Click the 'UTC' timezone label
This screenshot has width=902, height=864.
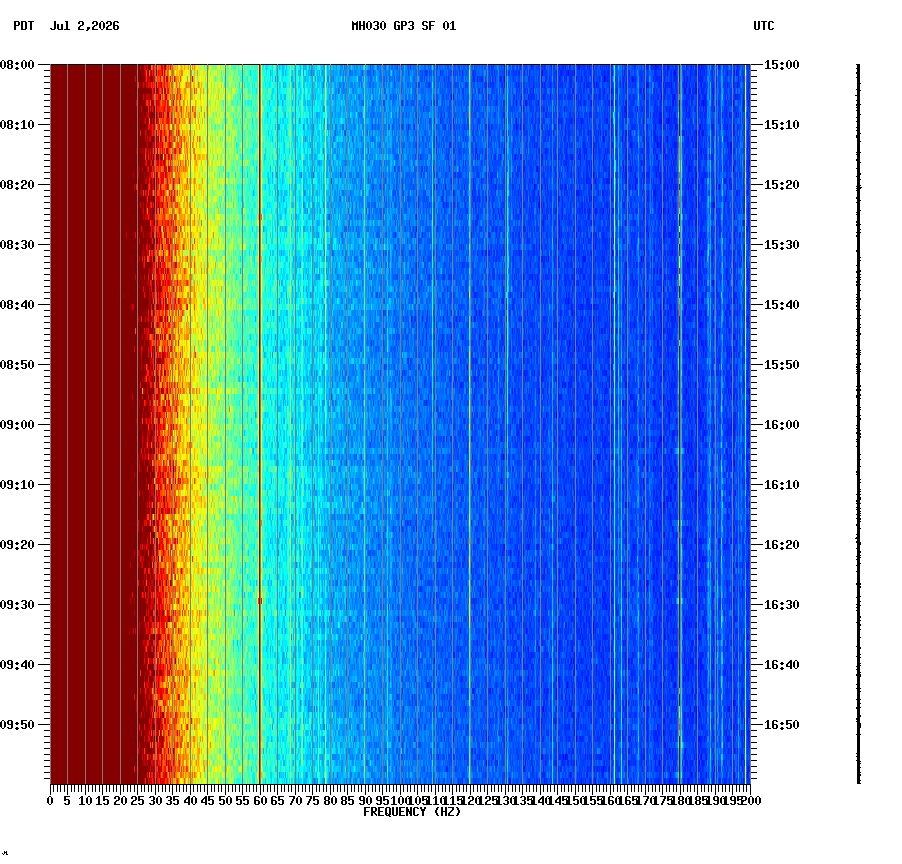(764, 26)
